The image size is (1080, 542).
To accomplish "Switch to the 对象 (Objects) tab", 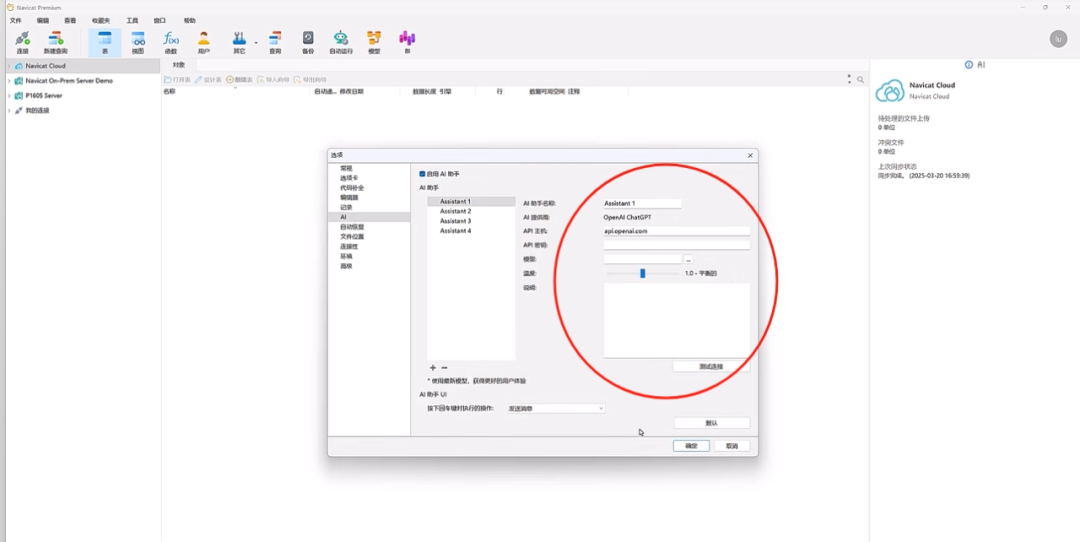I will click(x=178, y=65).
